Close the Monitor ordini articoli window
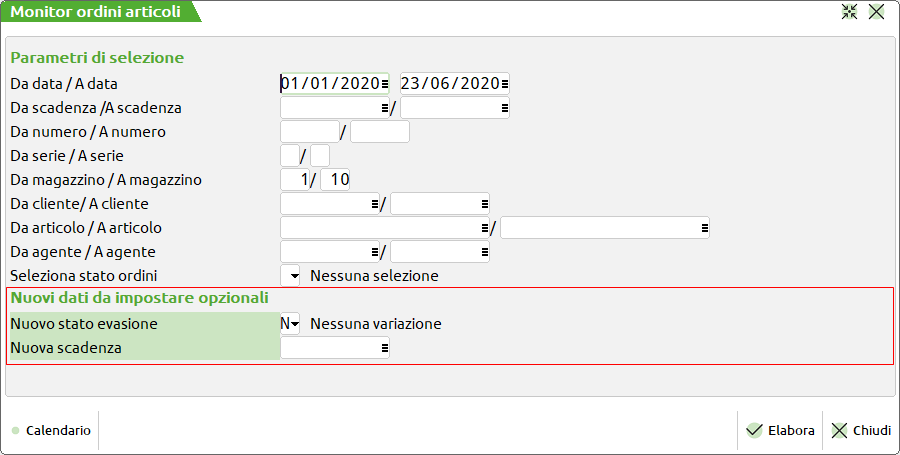This screenshot has height=455, width=900. pos(877,12)
